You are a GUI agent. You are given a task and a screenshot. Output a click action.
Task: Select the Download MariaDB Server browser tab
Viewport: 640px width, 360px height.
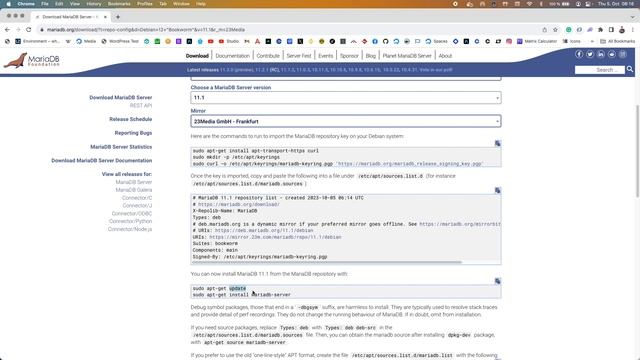pos(71,17)
